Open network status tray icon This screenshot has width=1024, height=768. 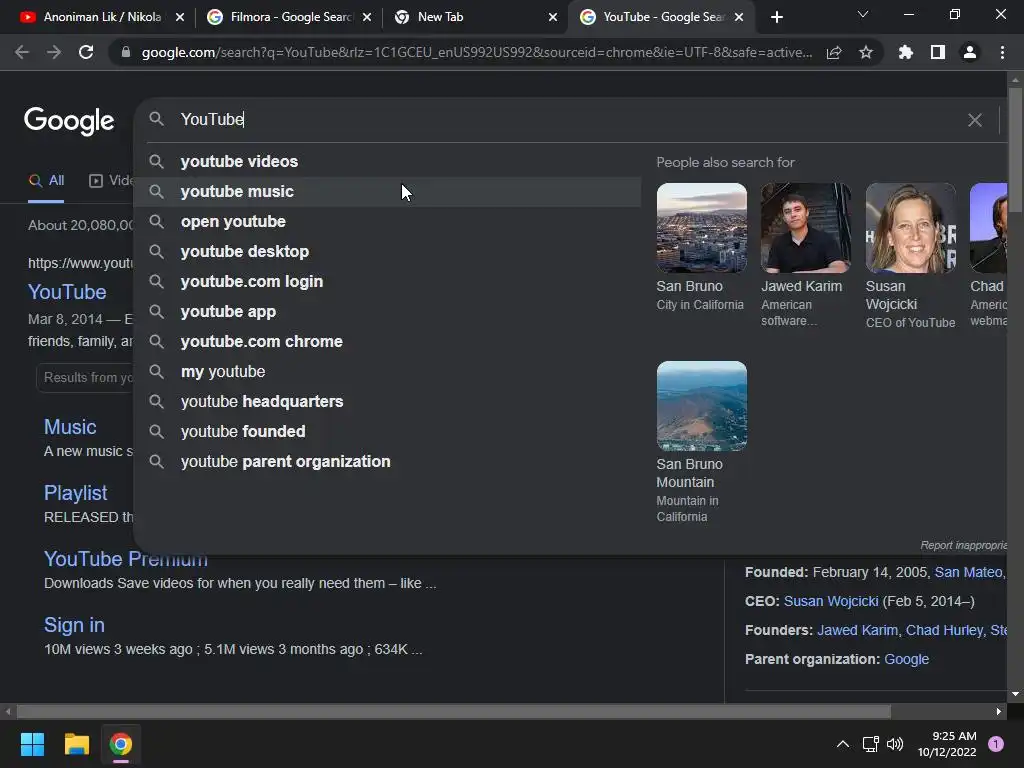click(x=871, y=744)
